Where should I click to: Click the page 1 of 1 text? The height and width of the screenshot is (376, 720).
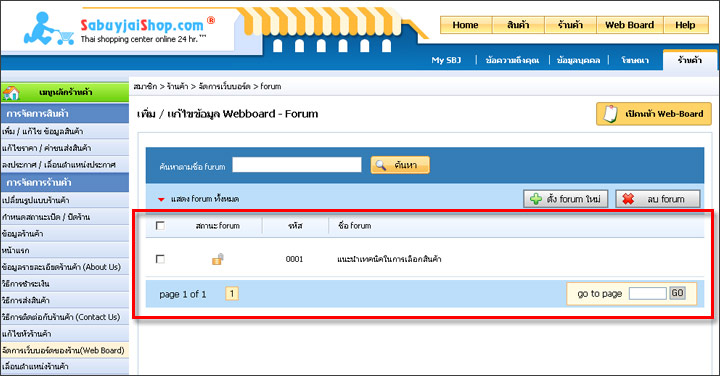[183, 294]
